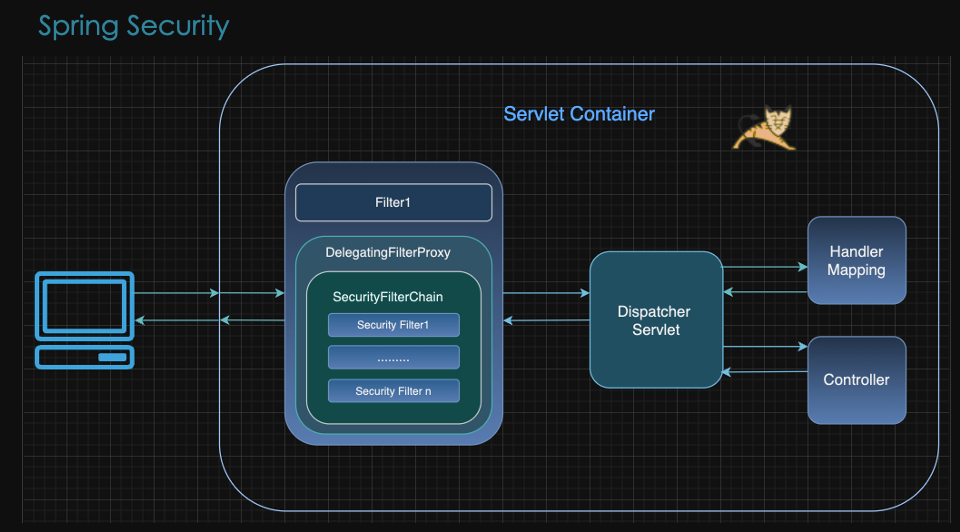The image size is (960, 532).
Task: Select the Spring Security title text
Action: (133, 26)
